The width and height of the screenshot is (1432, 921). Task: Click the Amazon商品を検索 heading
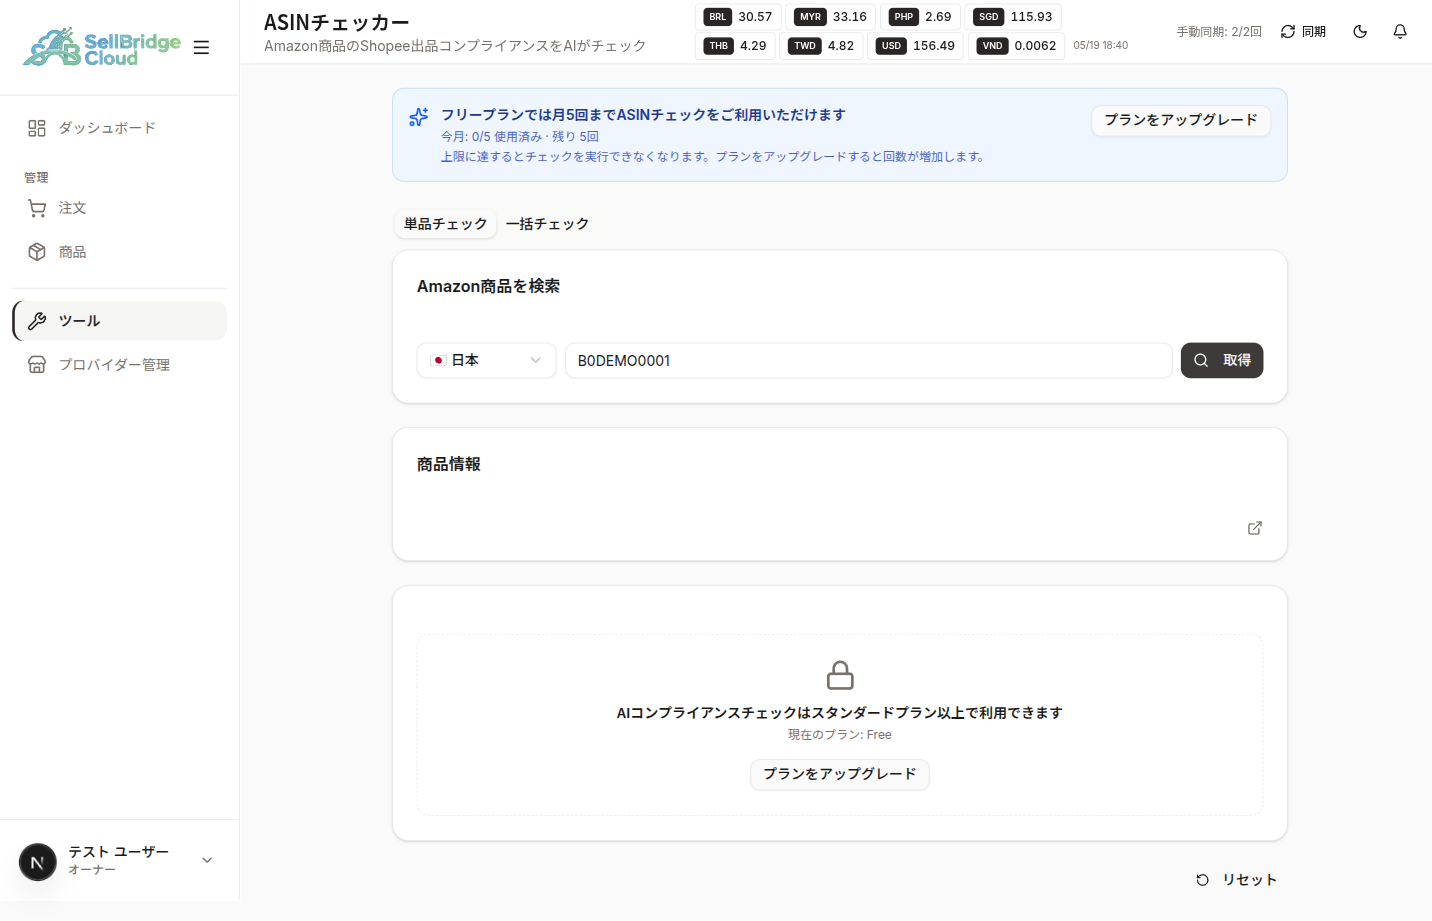coord(488,286)
